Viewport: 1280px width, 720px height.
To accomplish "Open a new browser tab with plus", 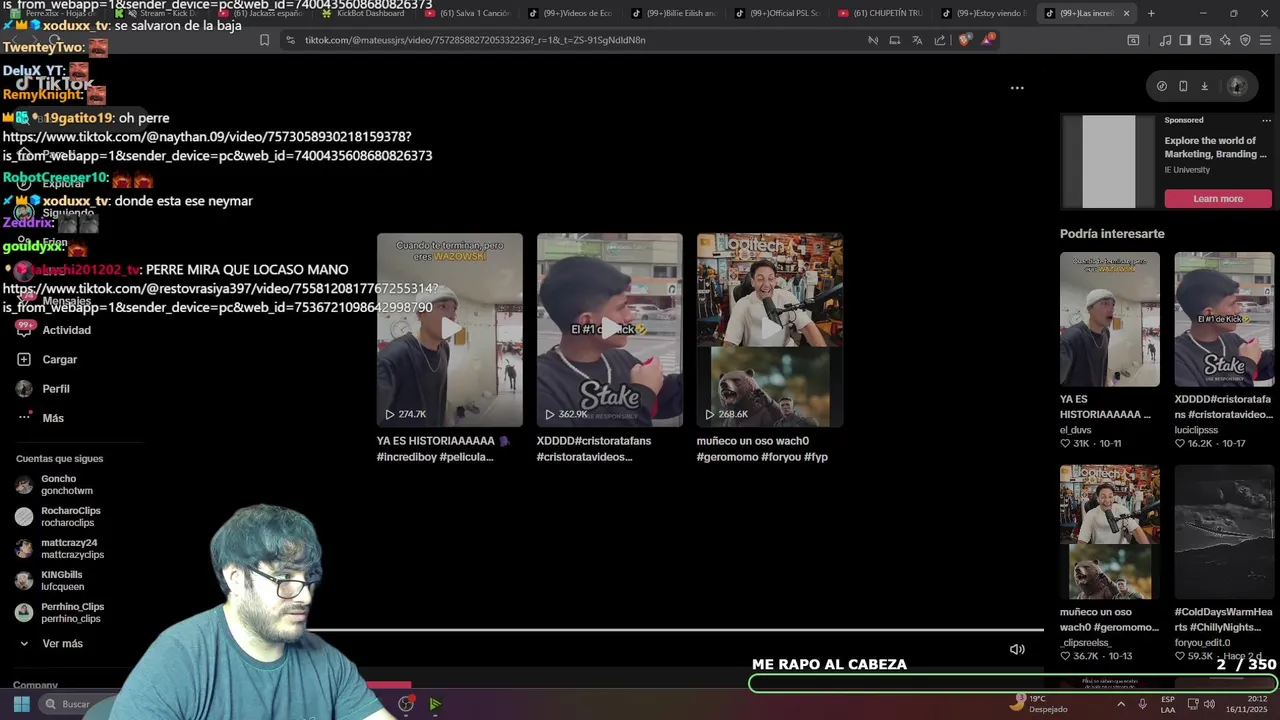I will pos(1151,13).
